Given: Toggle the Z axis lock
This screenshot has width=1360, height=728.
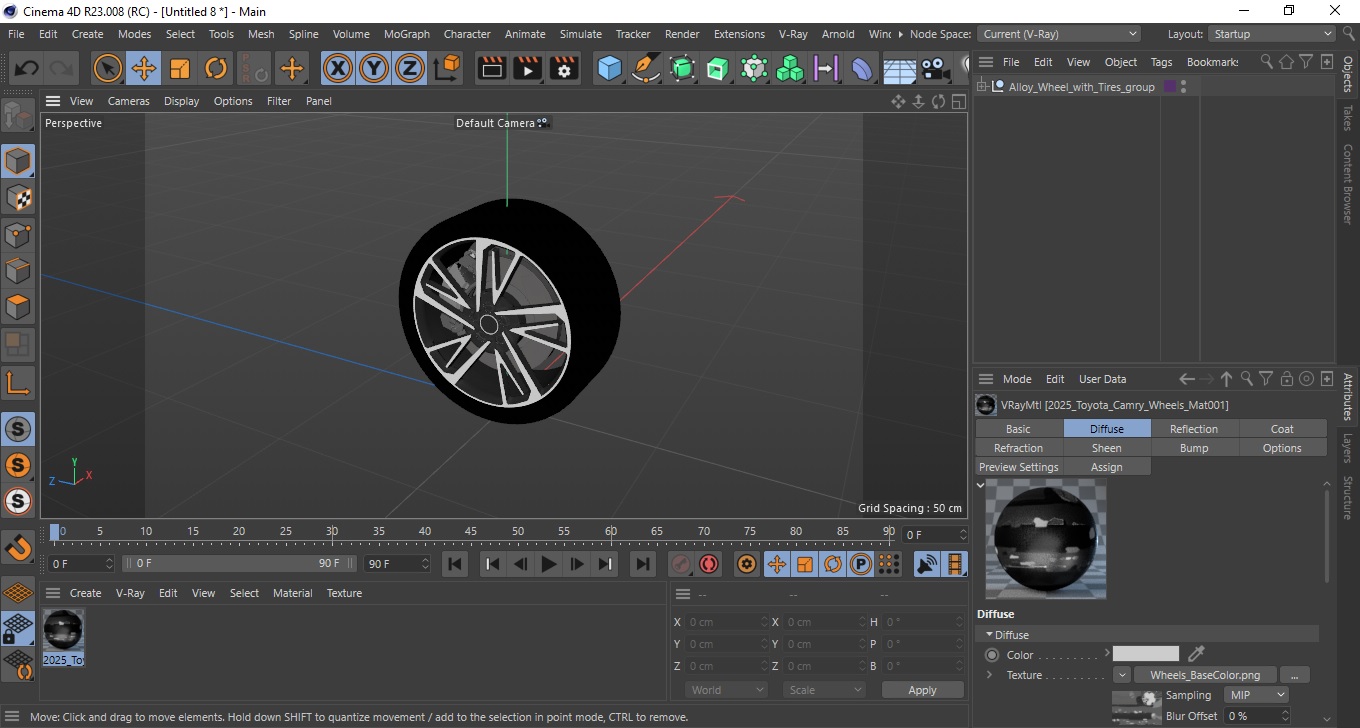Looking at the screenshot, I should point(409,68).
